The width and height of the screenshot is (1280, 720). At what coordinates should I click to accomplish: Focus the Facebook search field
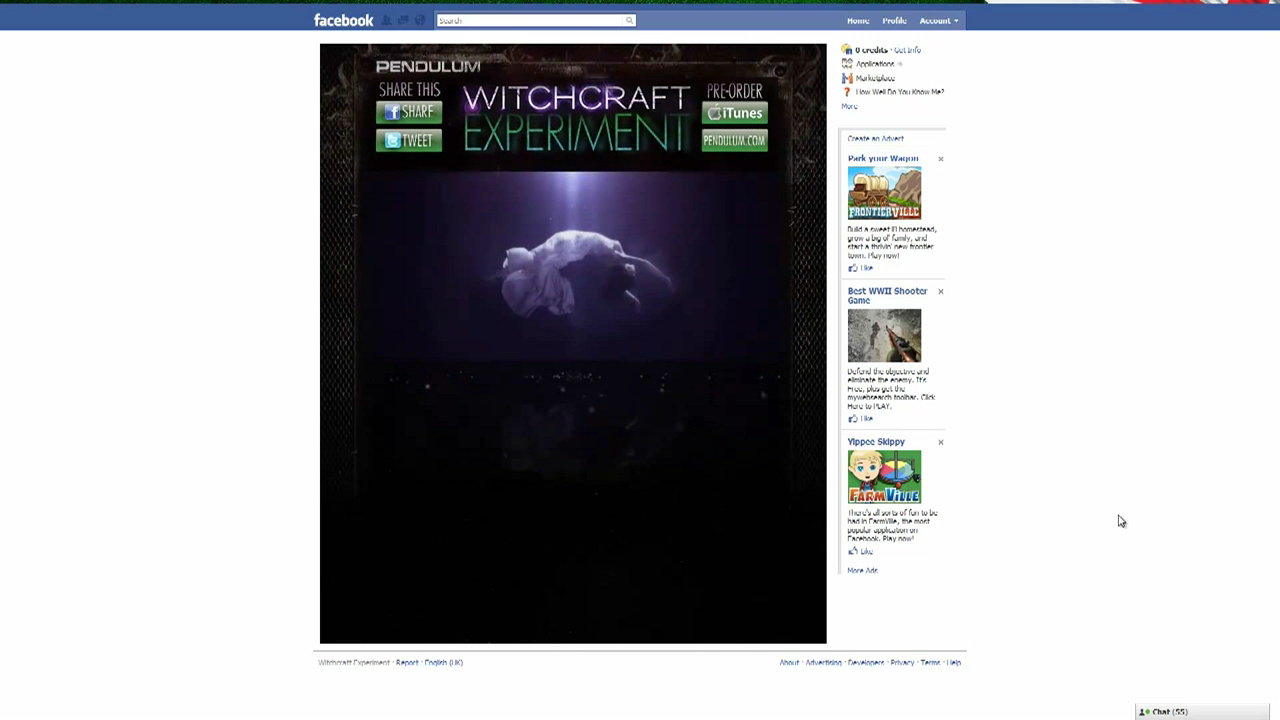click(530, 20)
